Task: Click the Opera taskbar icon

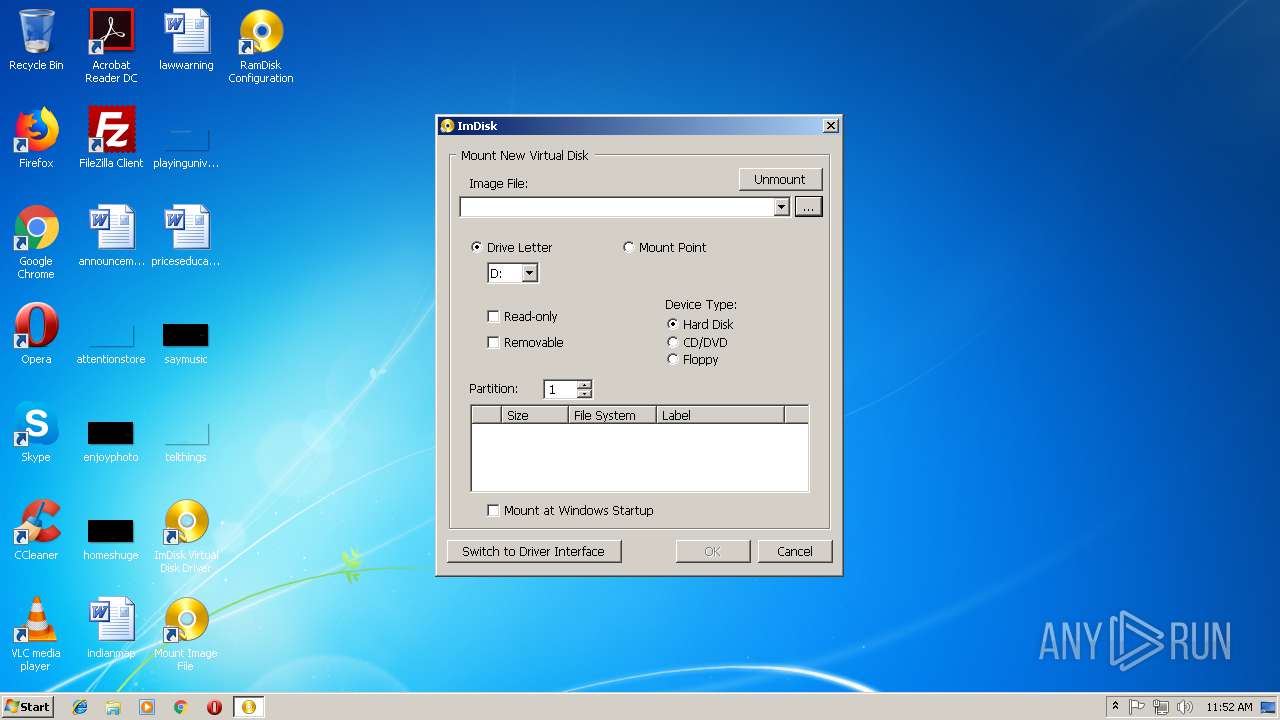Action: click(214, 707)
